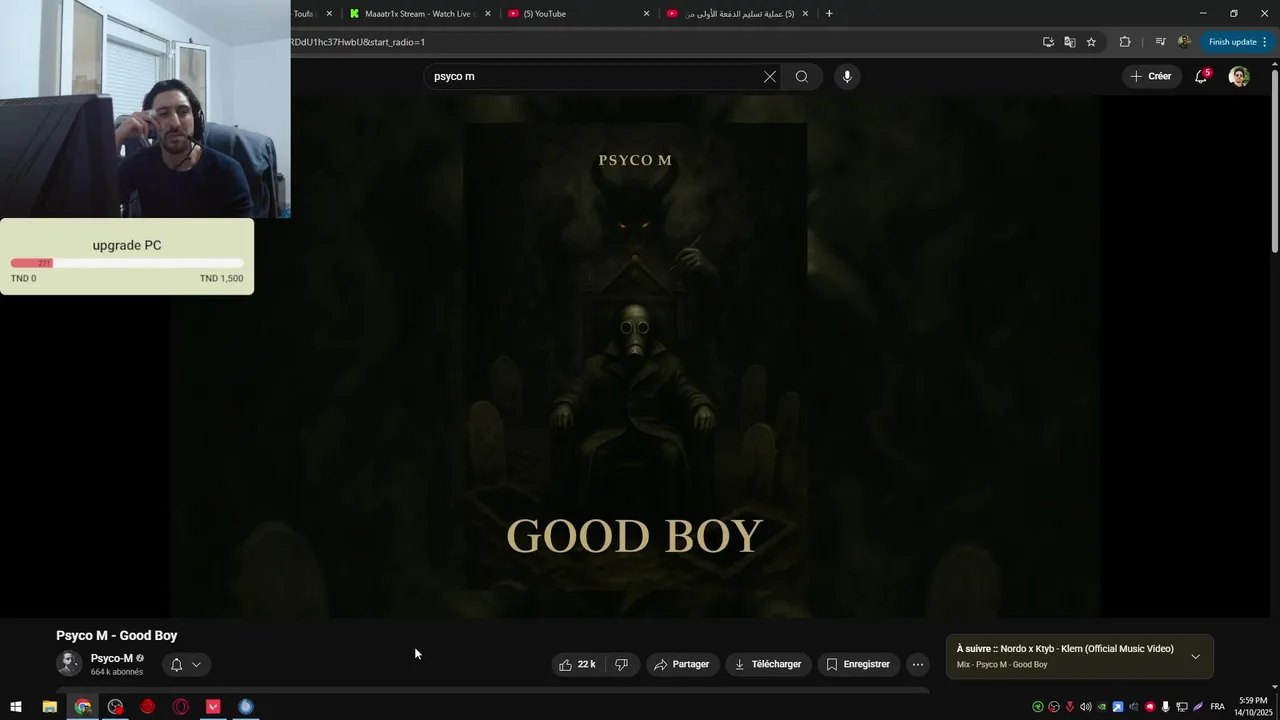Image resolution: width=1280 pixels, height=720 pixels.
Task: Clear the YouTube search box text
Action: [x=770, y=76]
